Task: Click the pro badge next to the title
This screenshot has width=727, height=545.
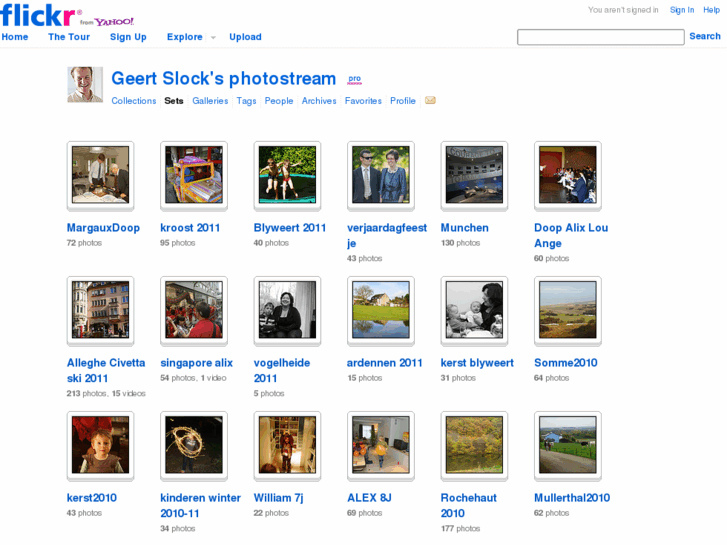Action: pyautogui.click(x=354, y=79)
